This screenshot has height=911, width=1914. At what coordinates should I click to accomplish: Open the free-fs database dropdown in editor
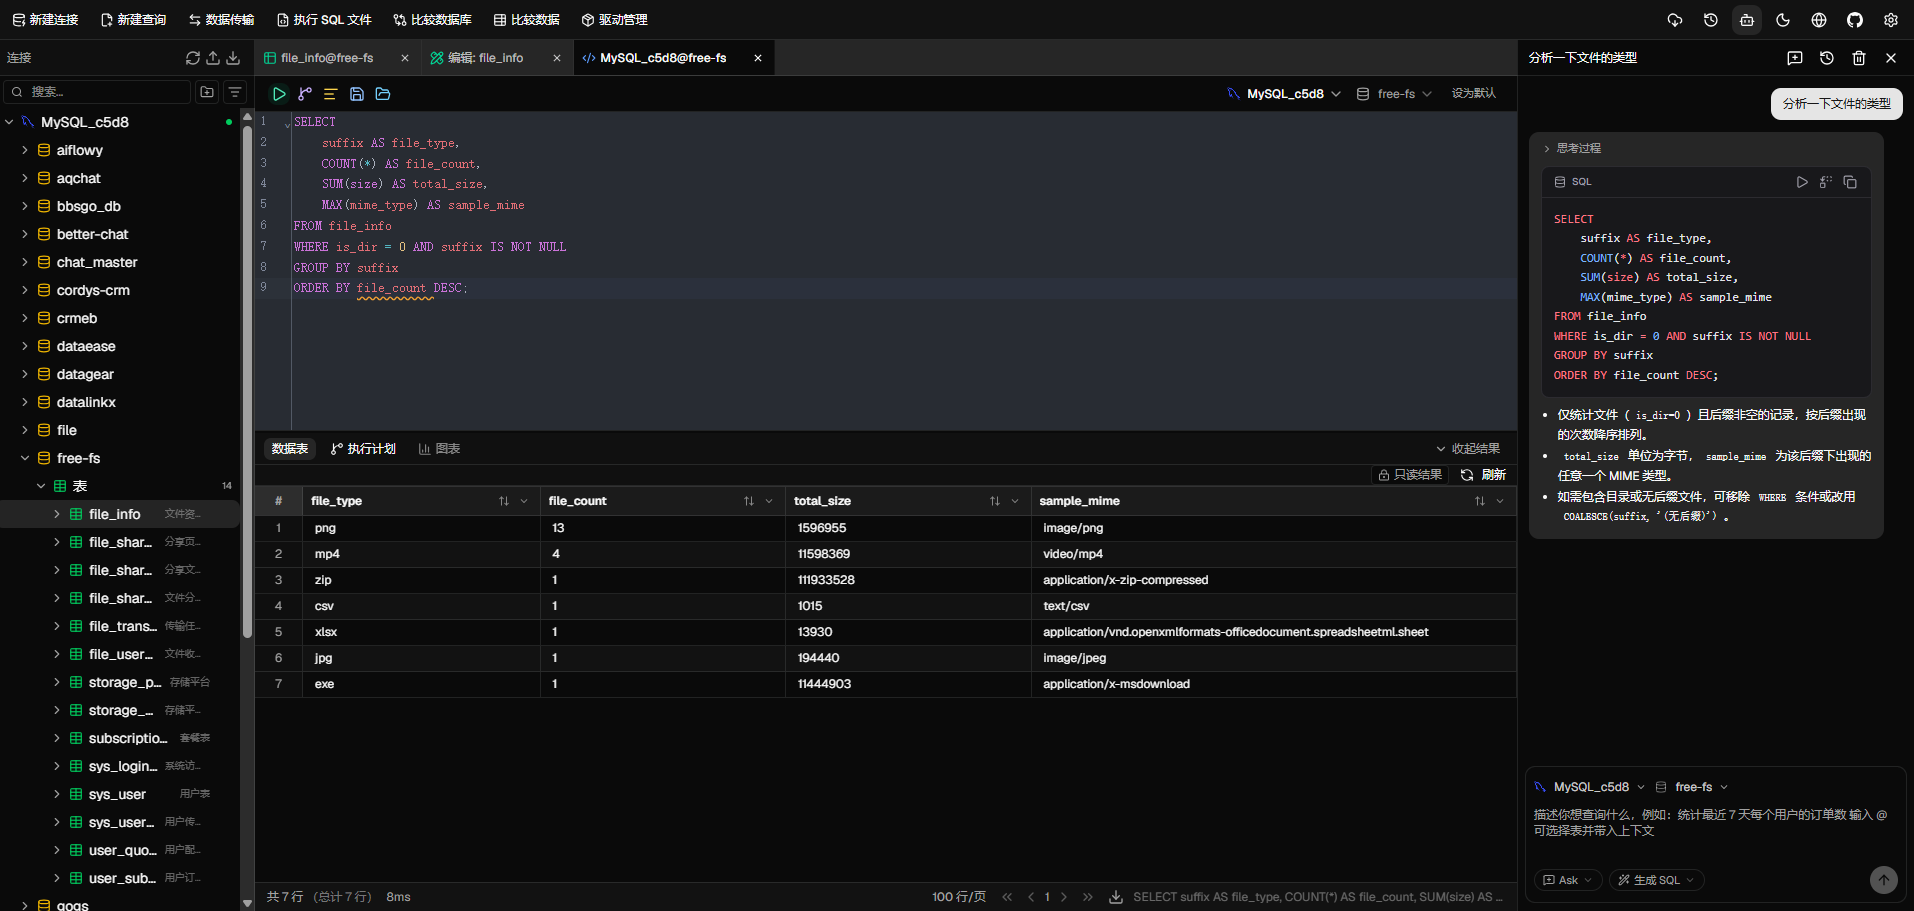tap(1394, 94)
